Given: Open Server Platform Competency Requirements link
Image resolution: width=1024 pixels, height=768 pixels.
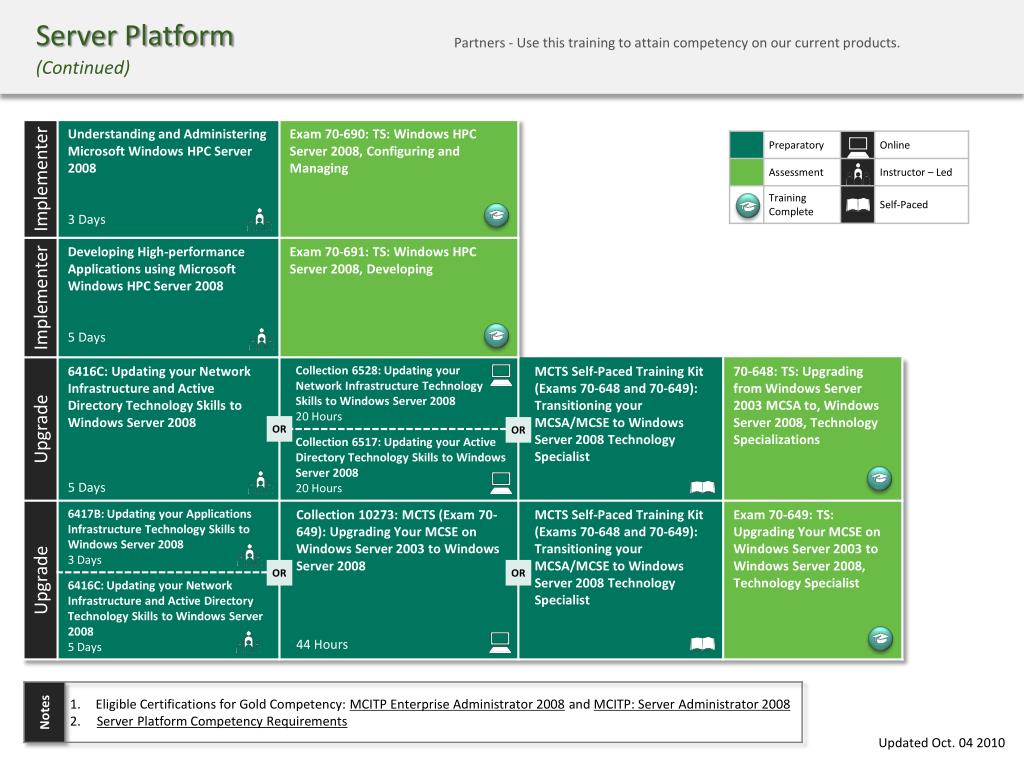Looking at the screenshot, I should [222, 721].
